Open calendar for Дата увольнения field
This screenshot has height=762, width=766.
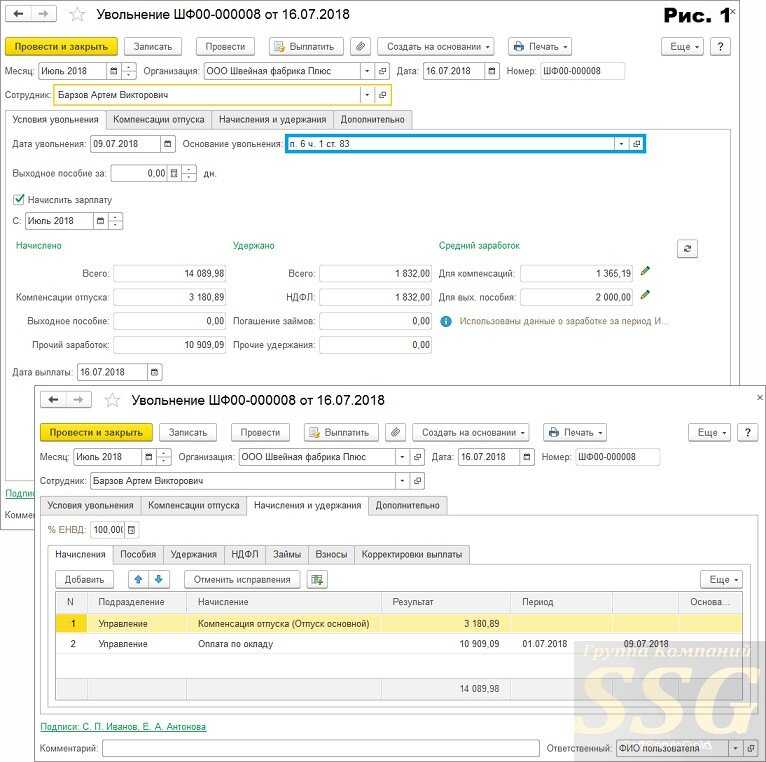[168, 144]
